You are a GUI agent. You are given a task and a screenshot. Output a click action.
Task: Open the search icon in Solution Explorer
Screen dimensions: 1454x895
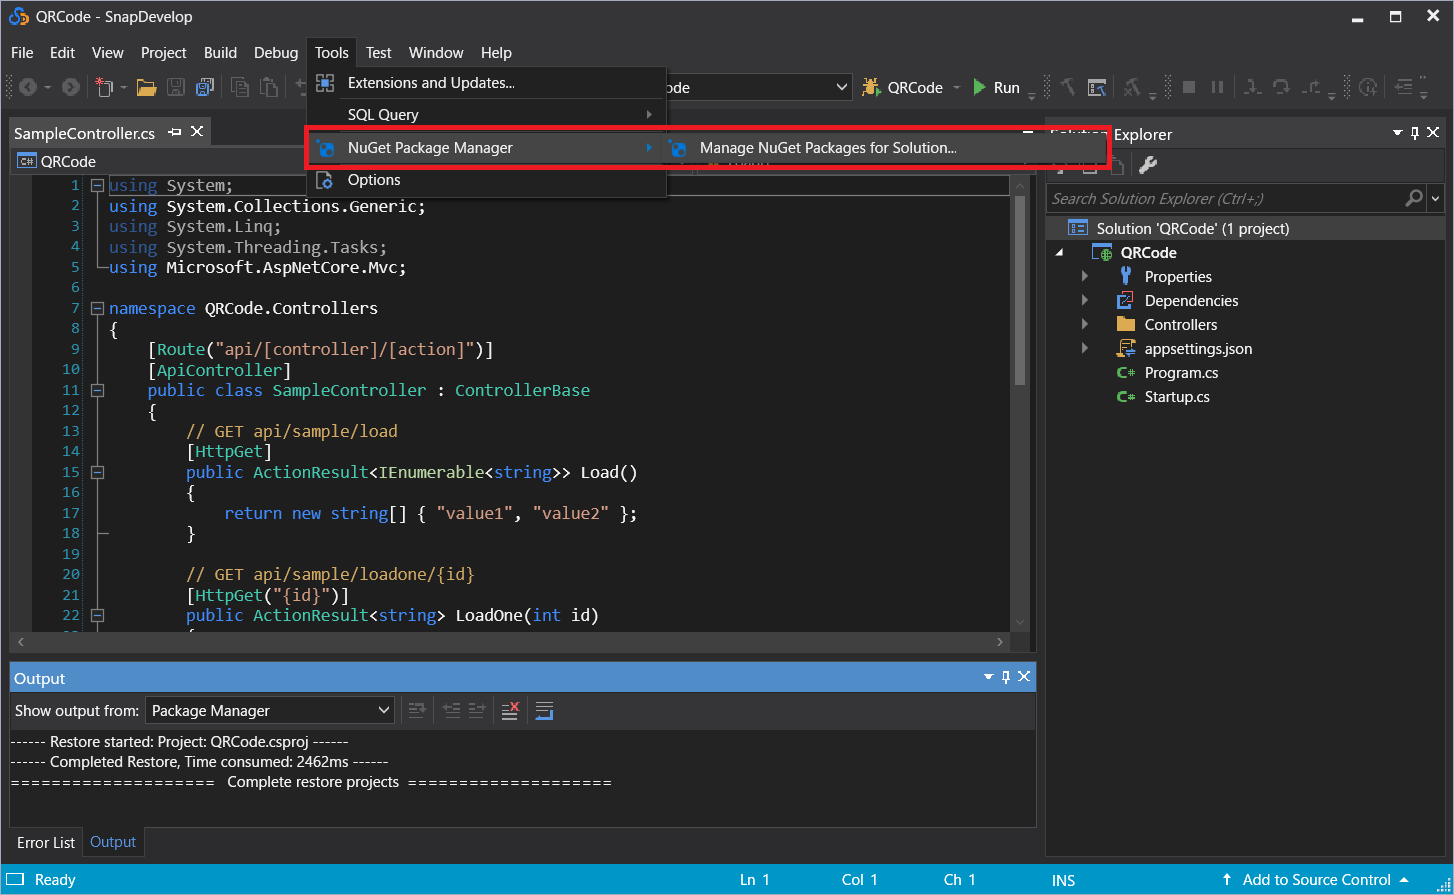(1413, 198)
